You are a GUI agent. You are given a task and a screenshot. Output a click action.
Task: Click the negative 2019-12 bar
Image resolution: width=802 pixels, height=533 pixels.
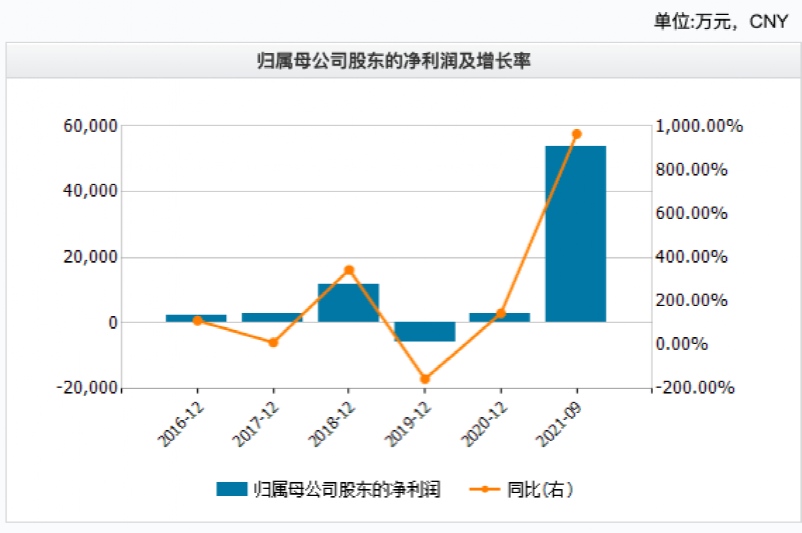(x=424, y=332)
